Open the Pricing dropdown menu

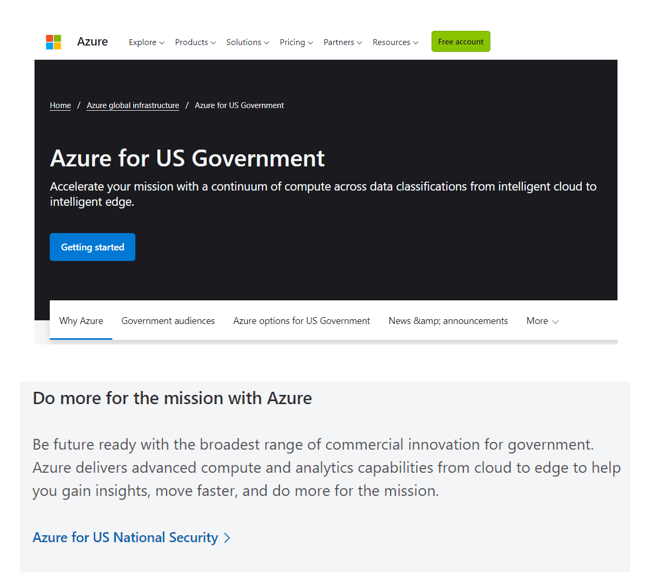pyautogui.click(x=296, y=42)
